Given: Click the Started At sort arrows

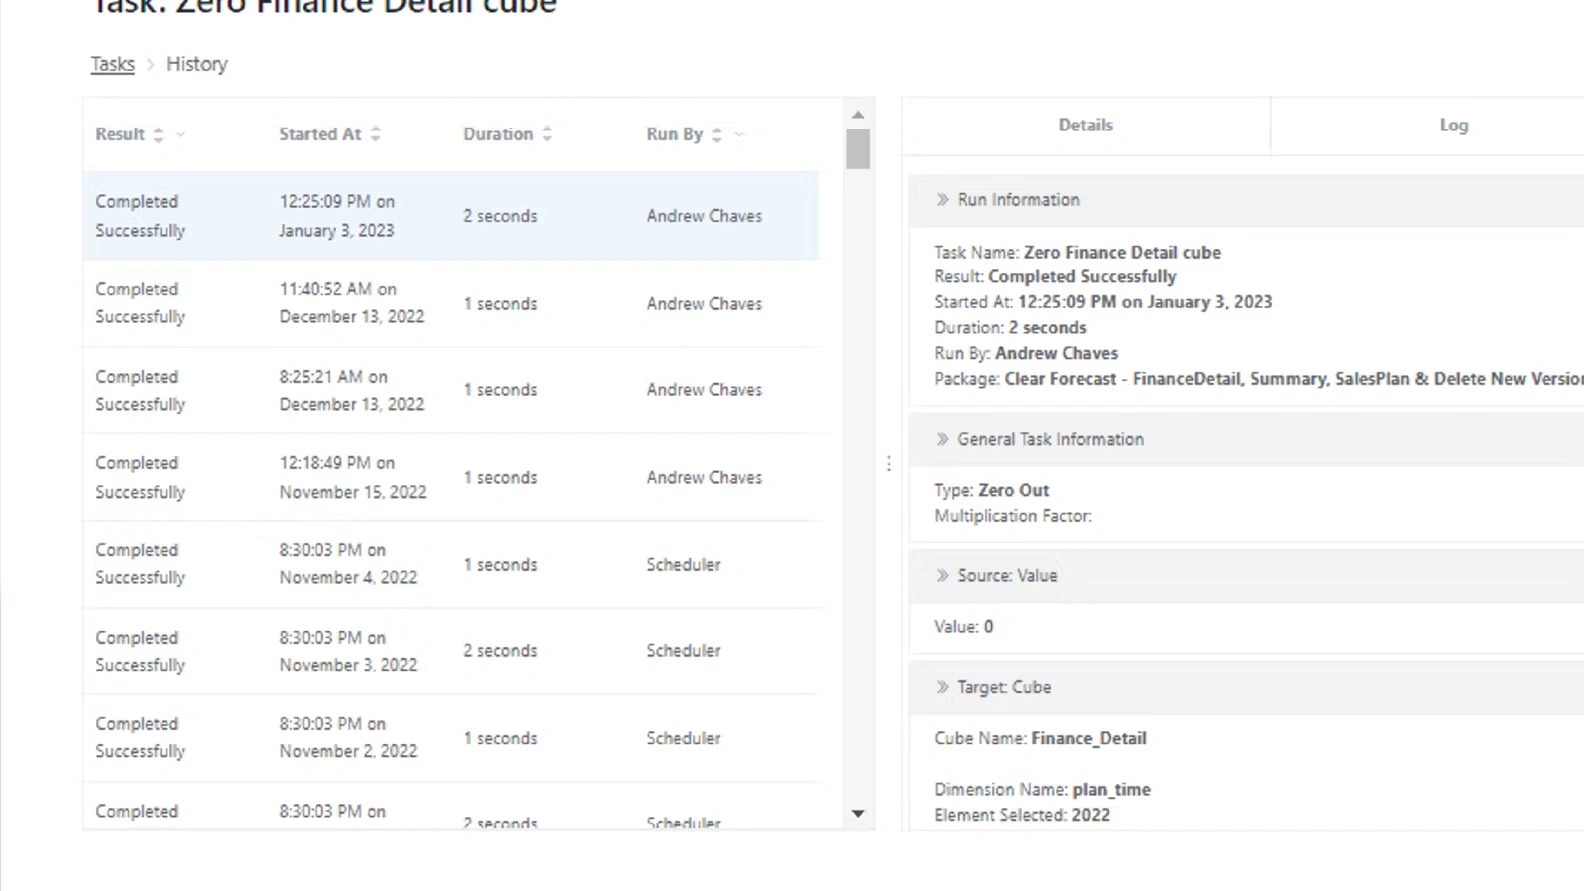Looking at the screenshot, I should [x=375, y=135].
